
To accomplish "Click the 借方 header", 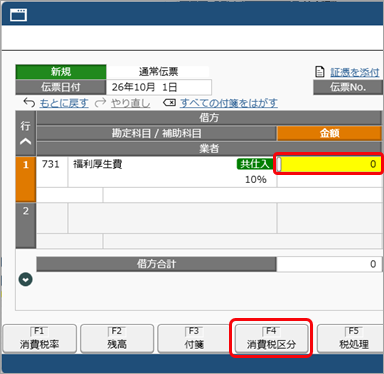I will 209,118.
